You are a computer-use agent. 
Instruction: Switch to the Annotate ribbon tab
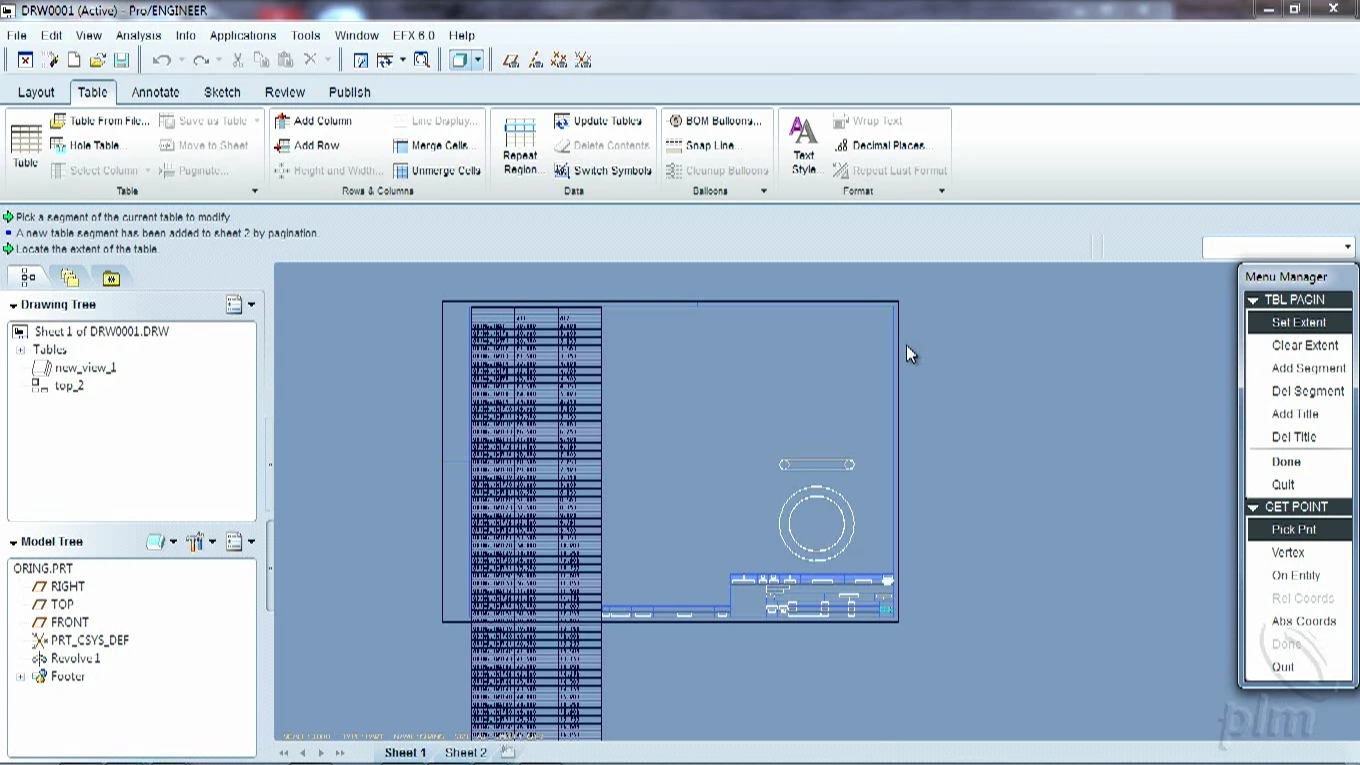click(x=156, y=92)
